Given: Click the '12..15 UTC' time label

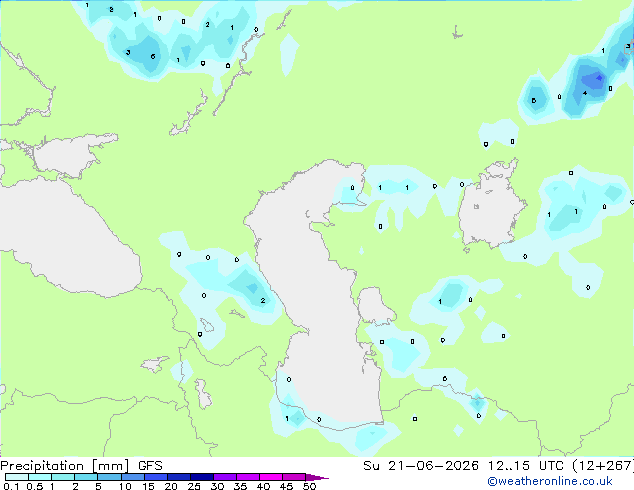Looking at the screenshot, I should coord(525,466).
